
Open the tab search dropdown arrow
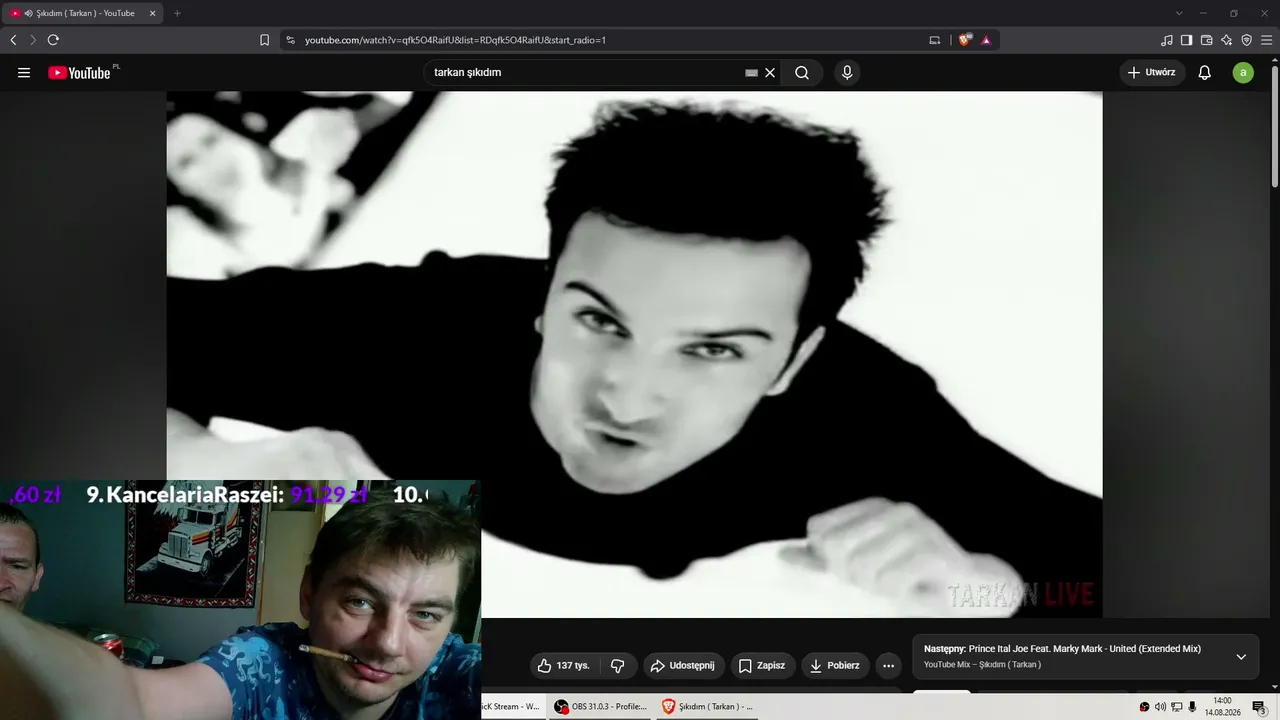coord(1179,13)
